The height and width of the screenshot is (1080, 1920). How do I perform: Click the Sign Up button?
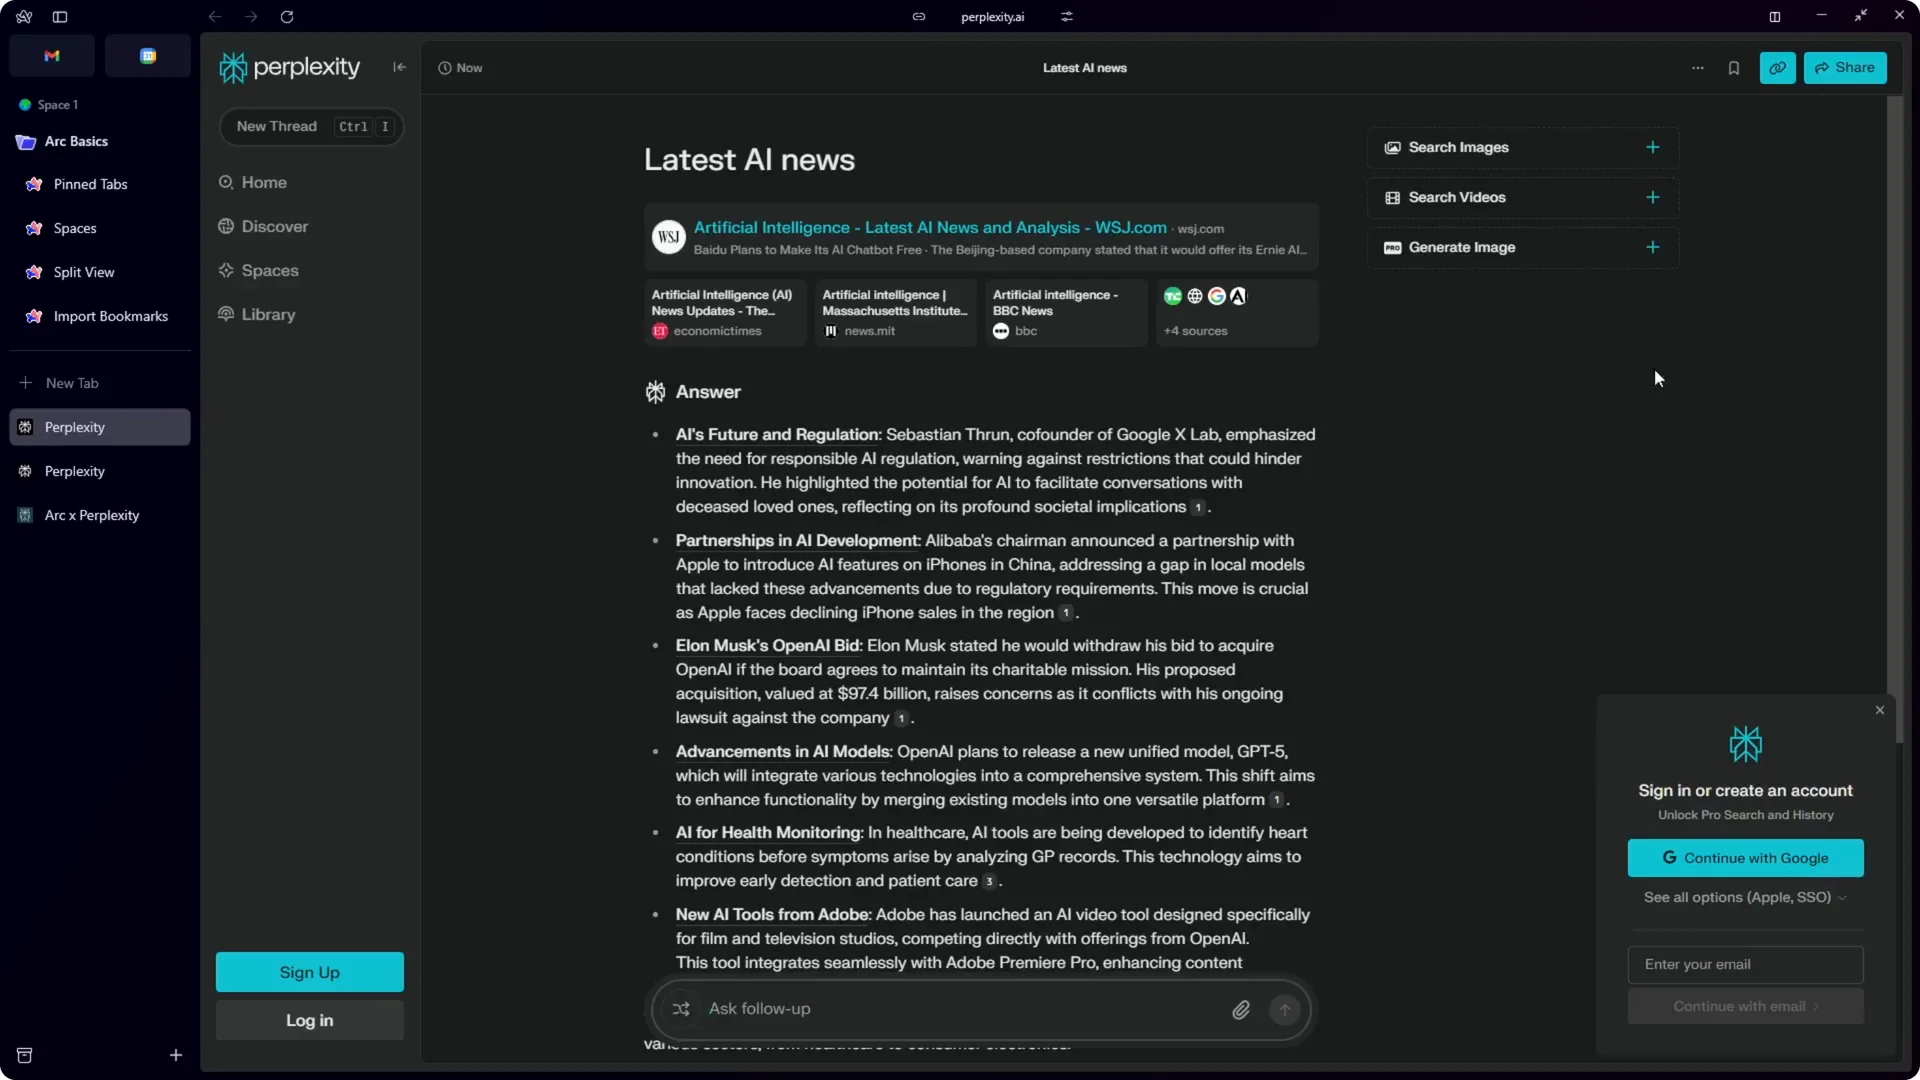(309, 971)
